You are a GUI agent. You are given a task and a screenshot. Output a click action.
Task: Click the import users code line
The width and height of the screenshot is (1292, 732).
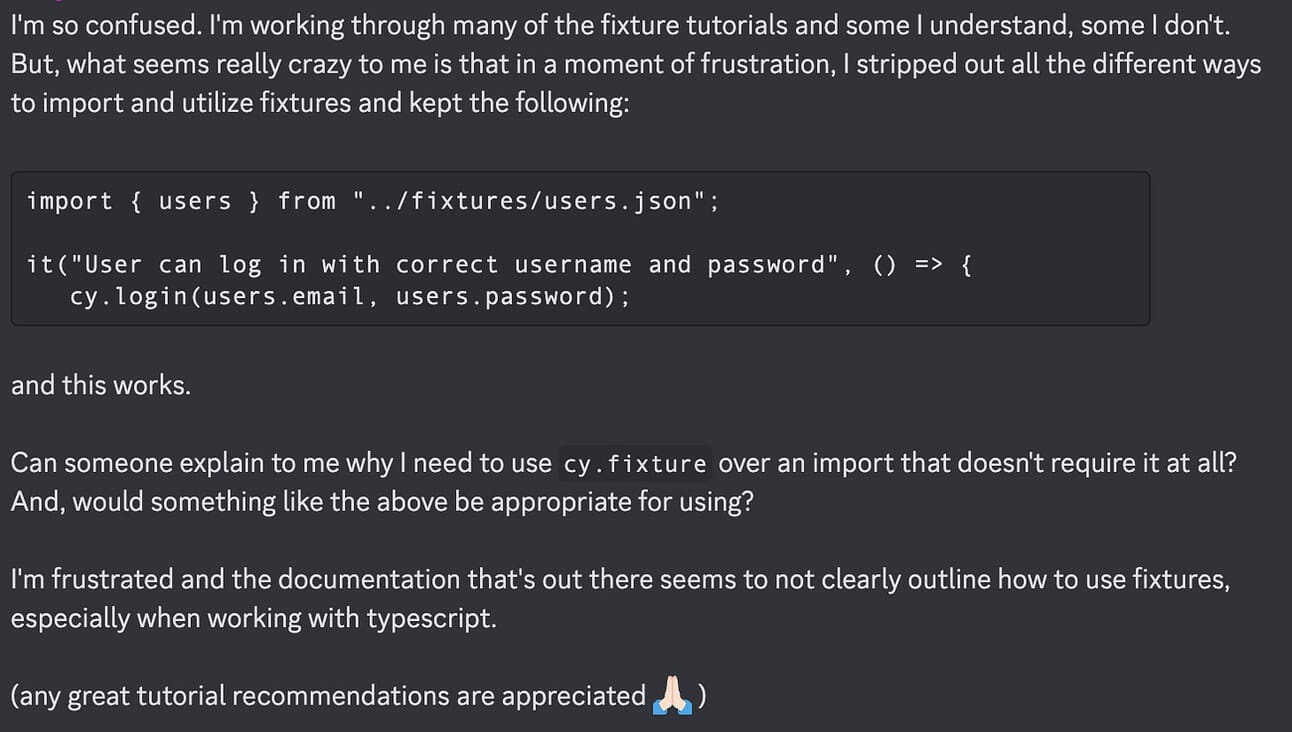point(373,201)
